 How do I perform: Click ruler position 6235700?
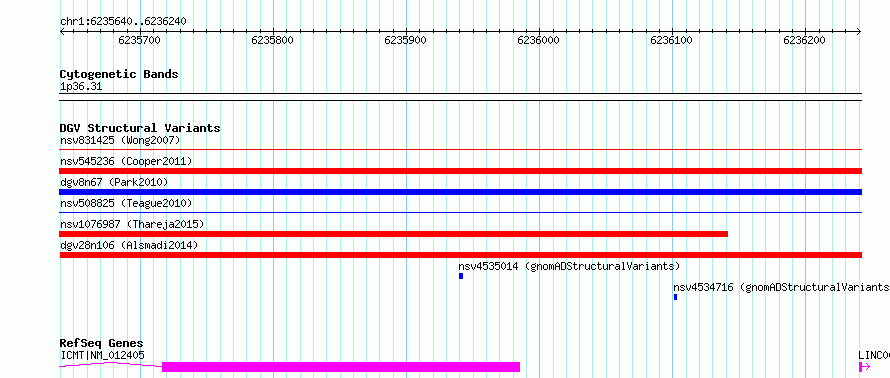[140, 41]
